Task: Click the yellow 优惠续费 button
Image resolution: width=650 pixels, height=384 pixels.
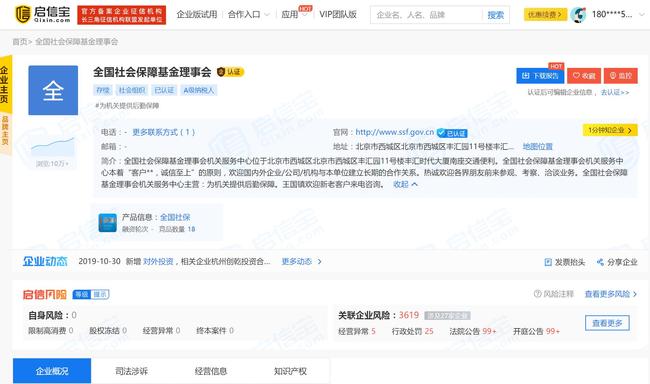Action: (545, 15)
